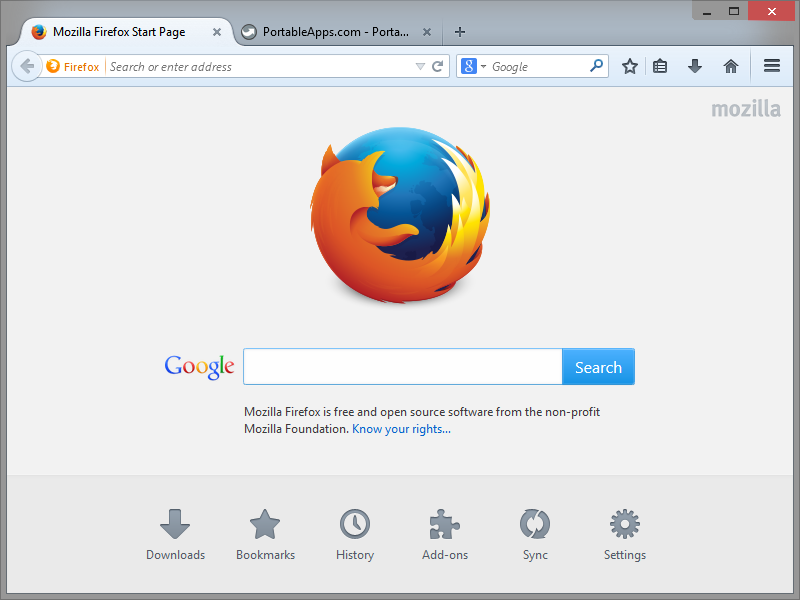800x600 pixels.
Task: Open the bookmarks list menu icon
Action: [x=660, y=66]
